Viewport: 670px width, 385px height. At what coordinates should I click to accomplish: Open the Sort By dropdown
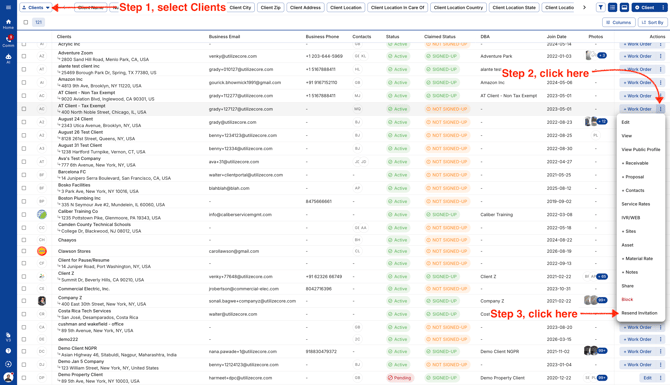point(652,22)
